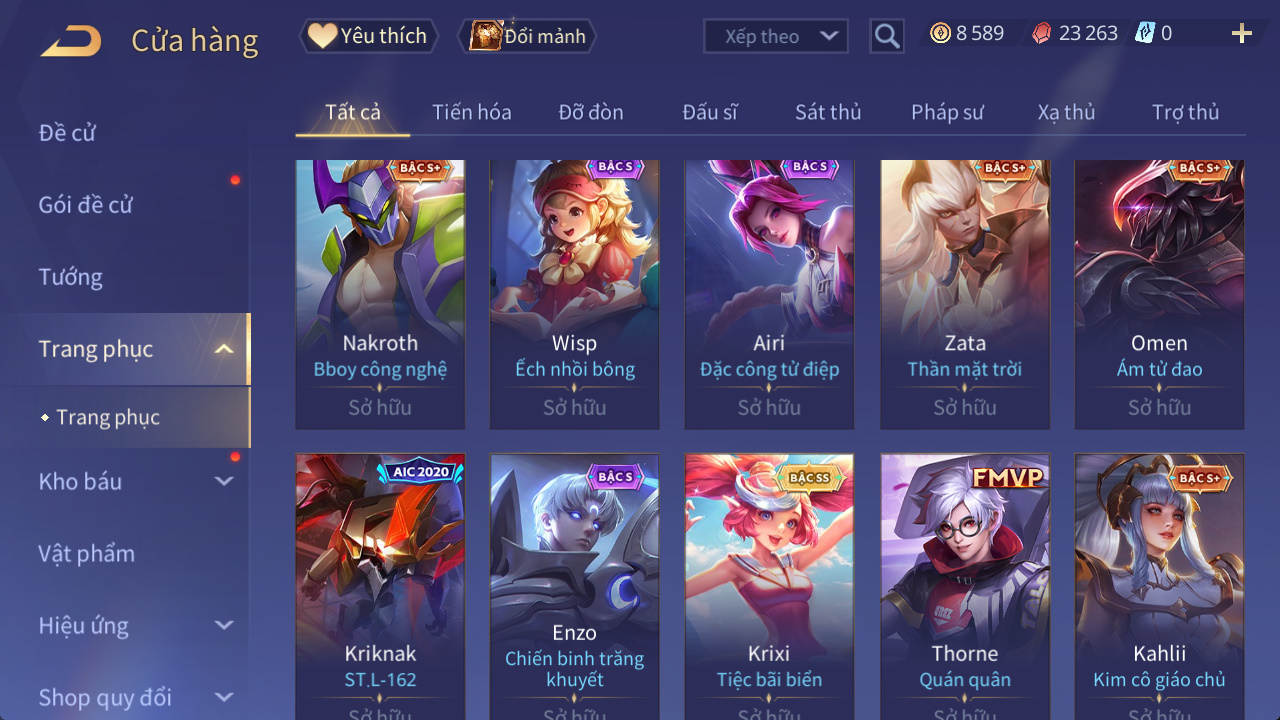Open Đổi mảnh chest exchange

coord(527,36)
